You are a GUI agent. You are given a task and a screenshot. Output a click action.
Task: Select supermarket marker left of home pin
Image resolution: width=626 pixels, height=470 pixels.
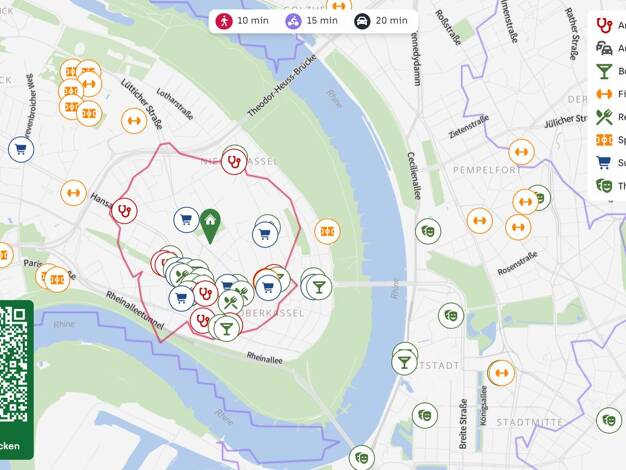coord(186,220)
